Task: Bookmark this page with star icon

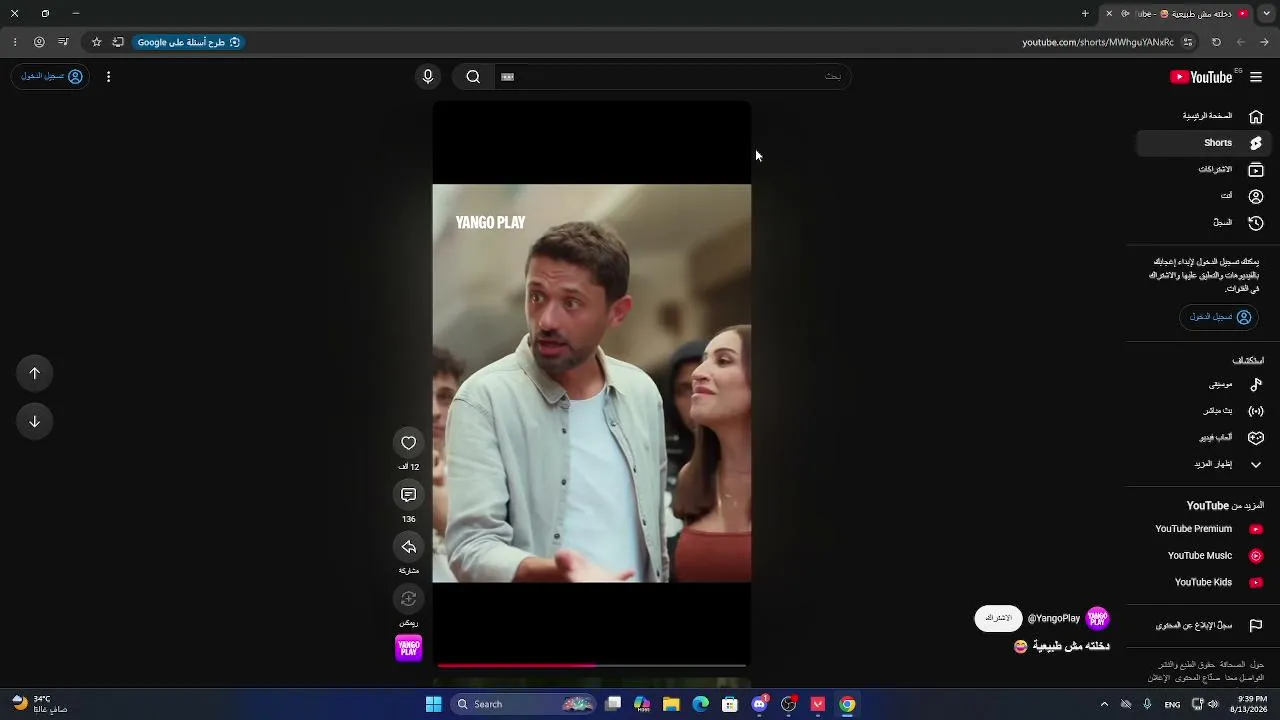Action: [x=96, y=42]
